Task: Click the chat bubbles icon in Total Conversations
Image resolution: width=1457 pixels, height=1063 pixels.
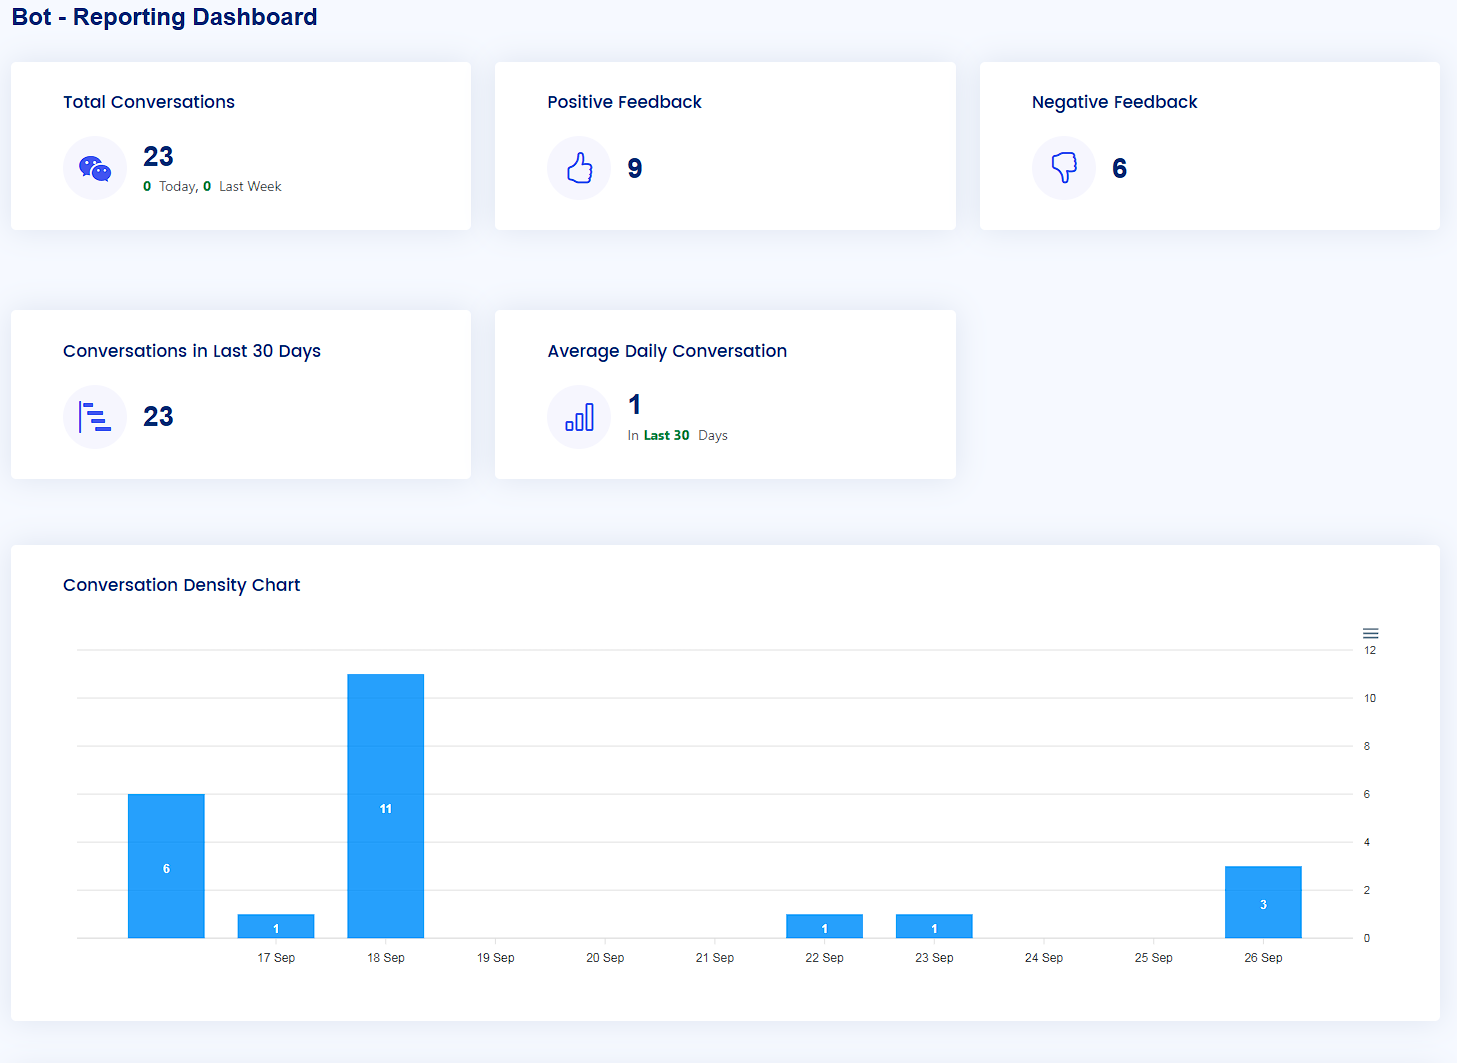Action: point(95,168)
